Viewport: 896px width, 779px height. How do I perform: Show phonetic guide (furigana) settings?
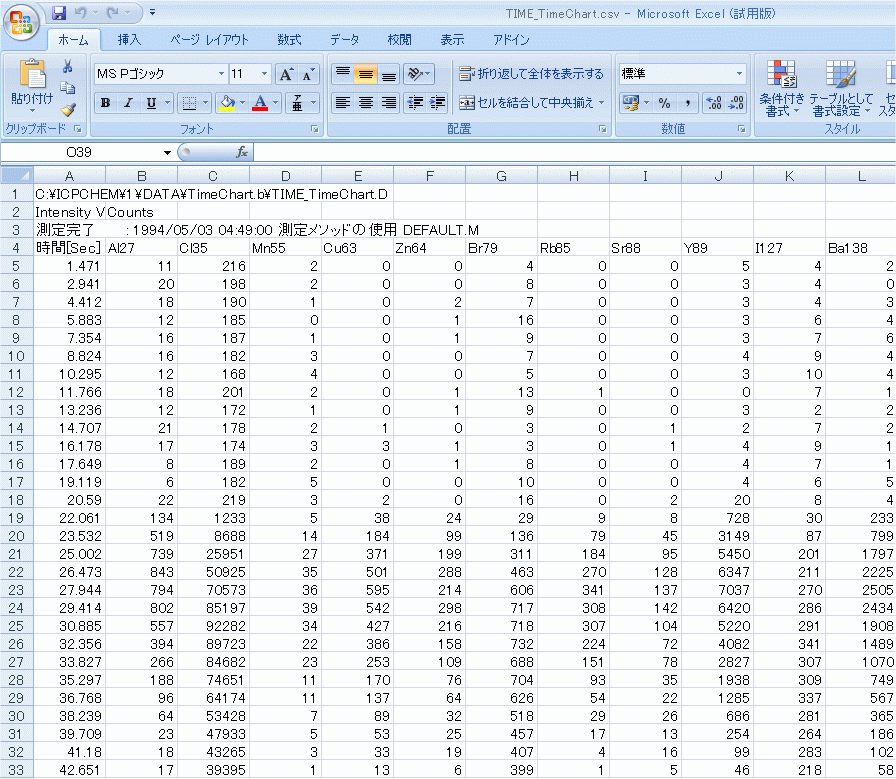pos(297,103)
